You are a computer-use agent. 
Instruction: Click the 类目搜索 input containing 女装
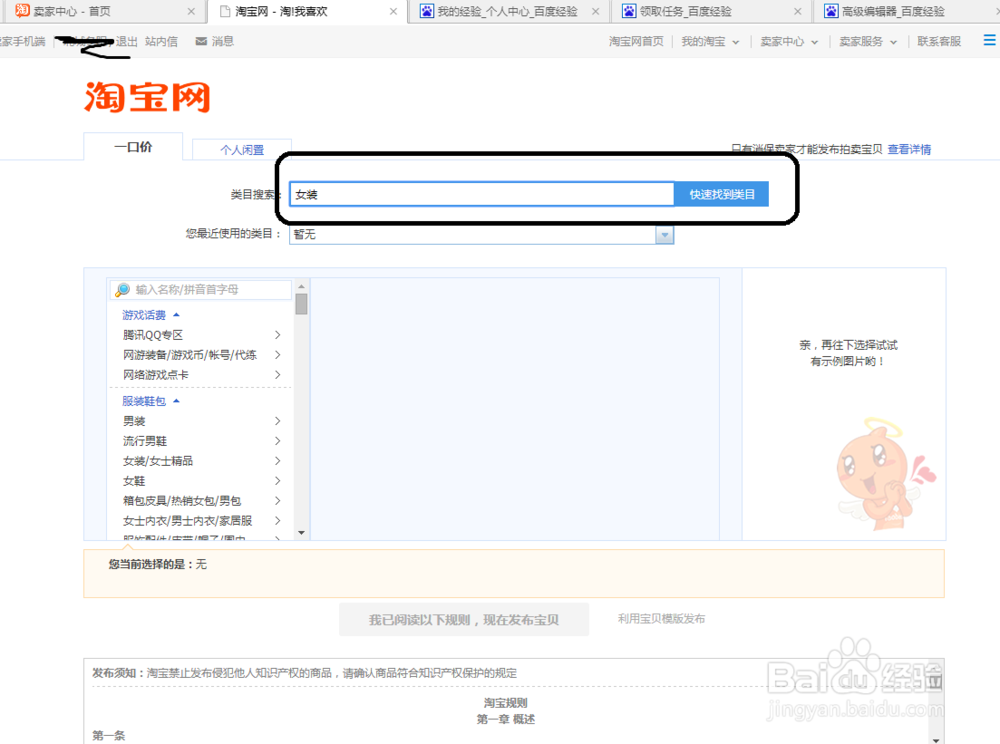click(x=482, y=194)
